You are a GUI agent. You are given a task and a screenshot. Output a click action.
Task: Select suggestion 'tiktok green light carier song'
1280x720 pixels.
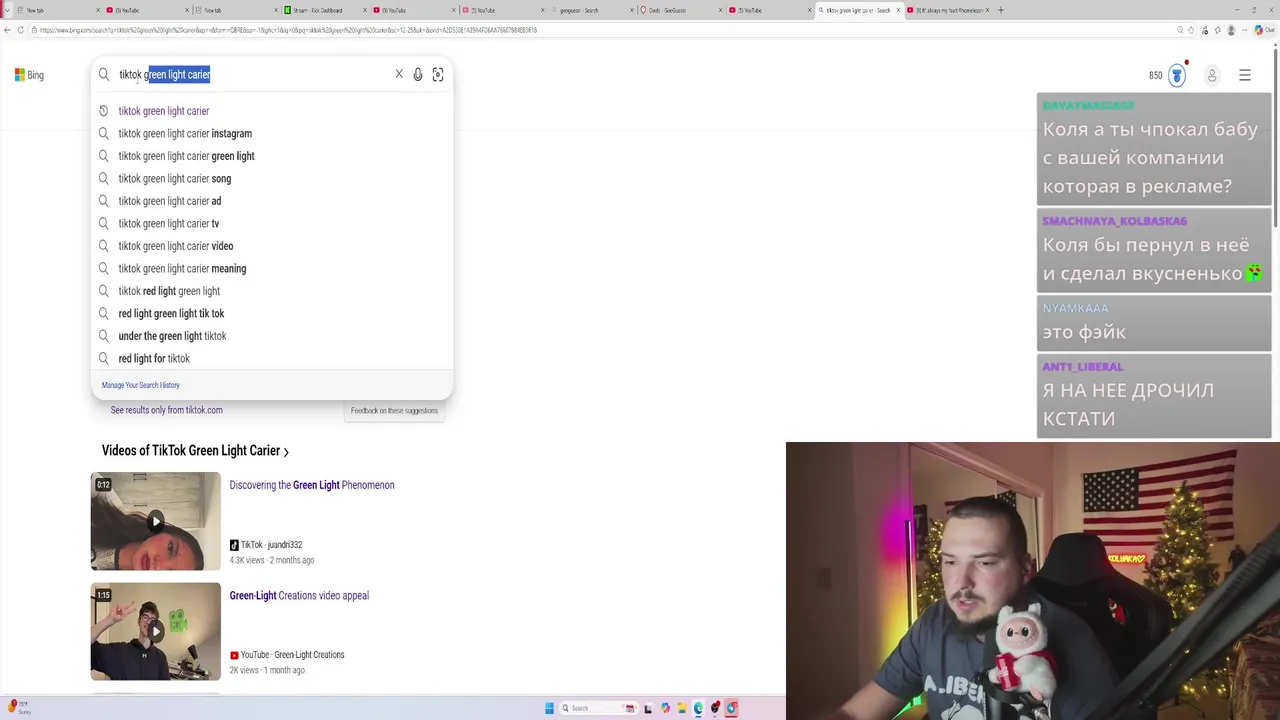(271, 178)
